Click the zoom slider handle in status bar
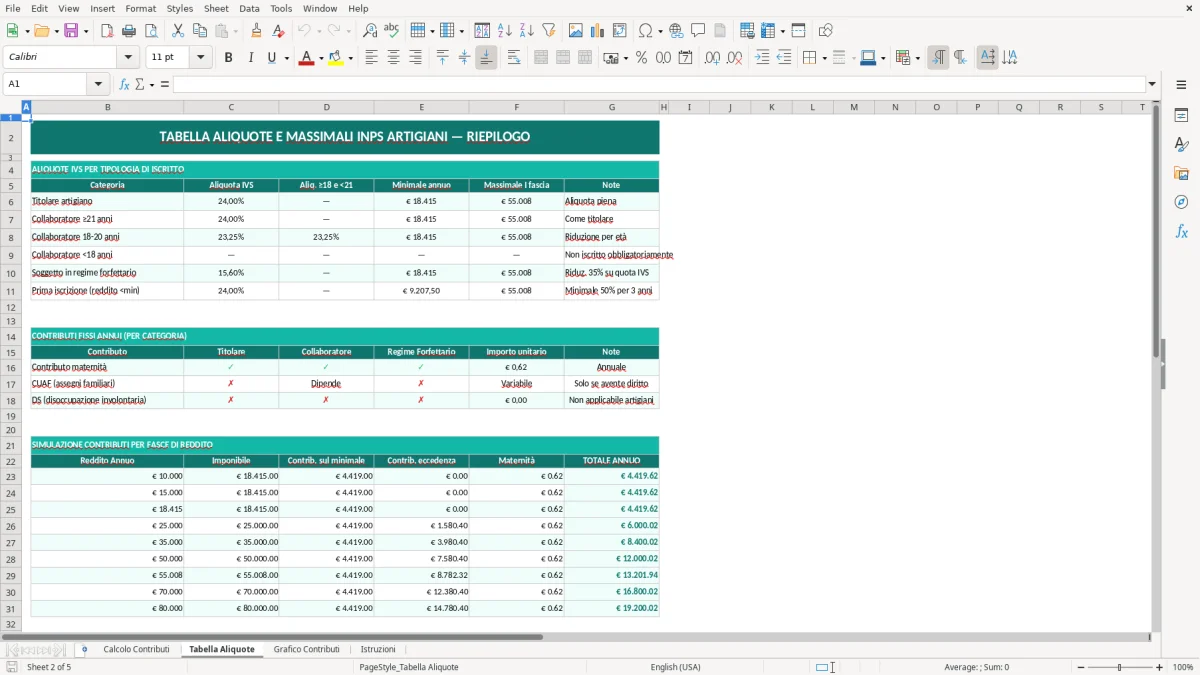 [x=1119, y=667]
